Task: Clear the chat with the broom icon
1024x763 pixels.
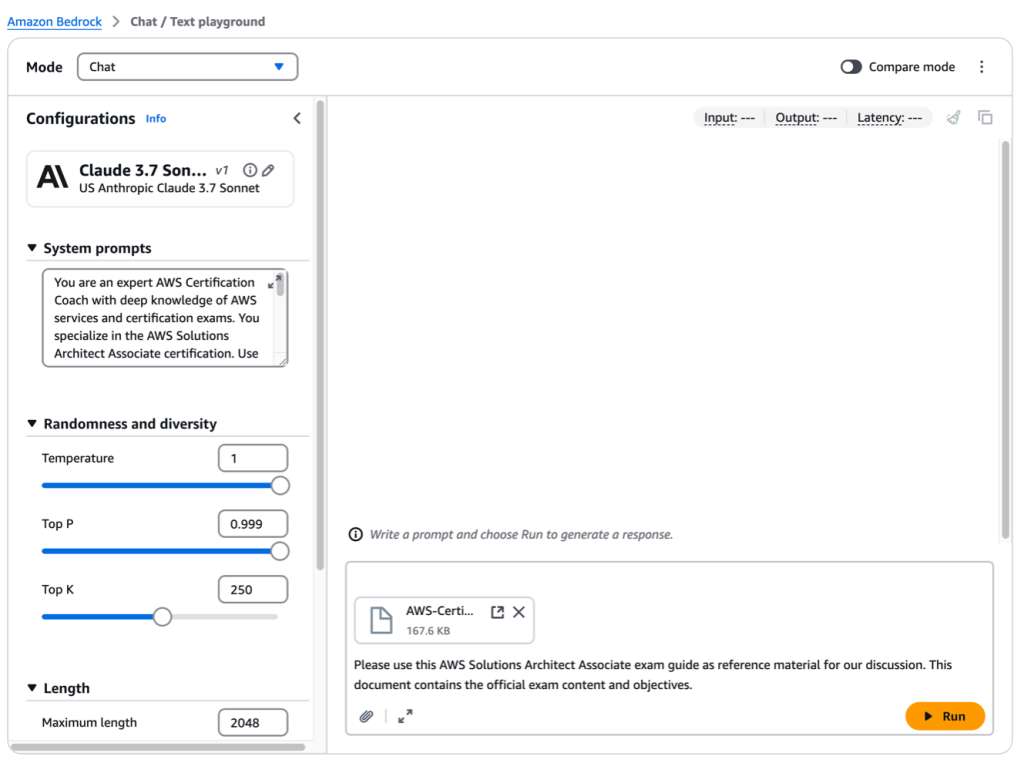Action: coord(953,118)
